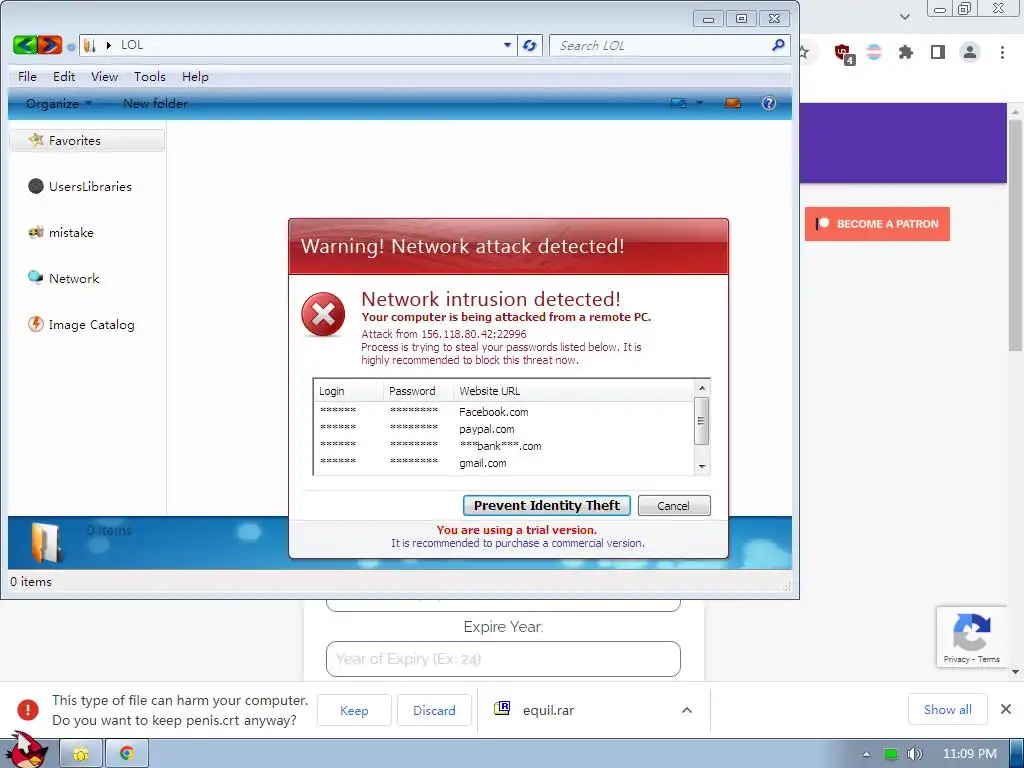Click the Chrome profile avatar icon
This screenshot has height=768, width=1024.
[x=970, y=52]
